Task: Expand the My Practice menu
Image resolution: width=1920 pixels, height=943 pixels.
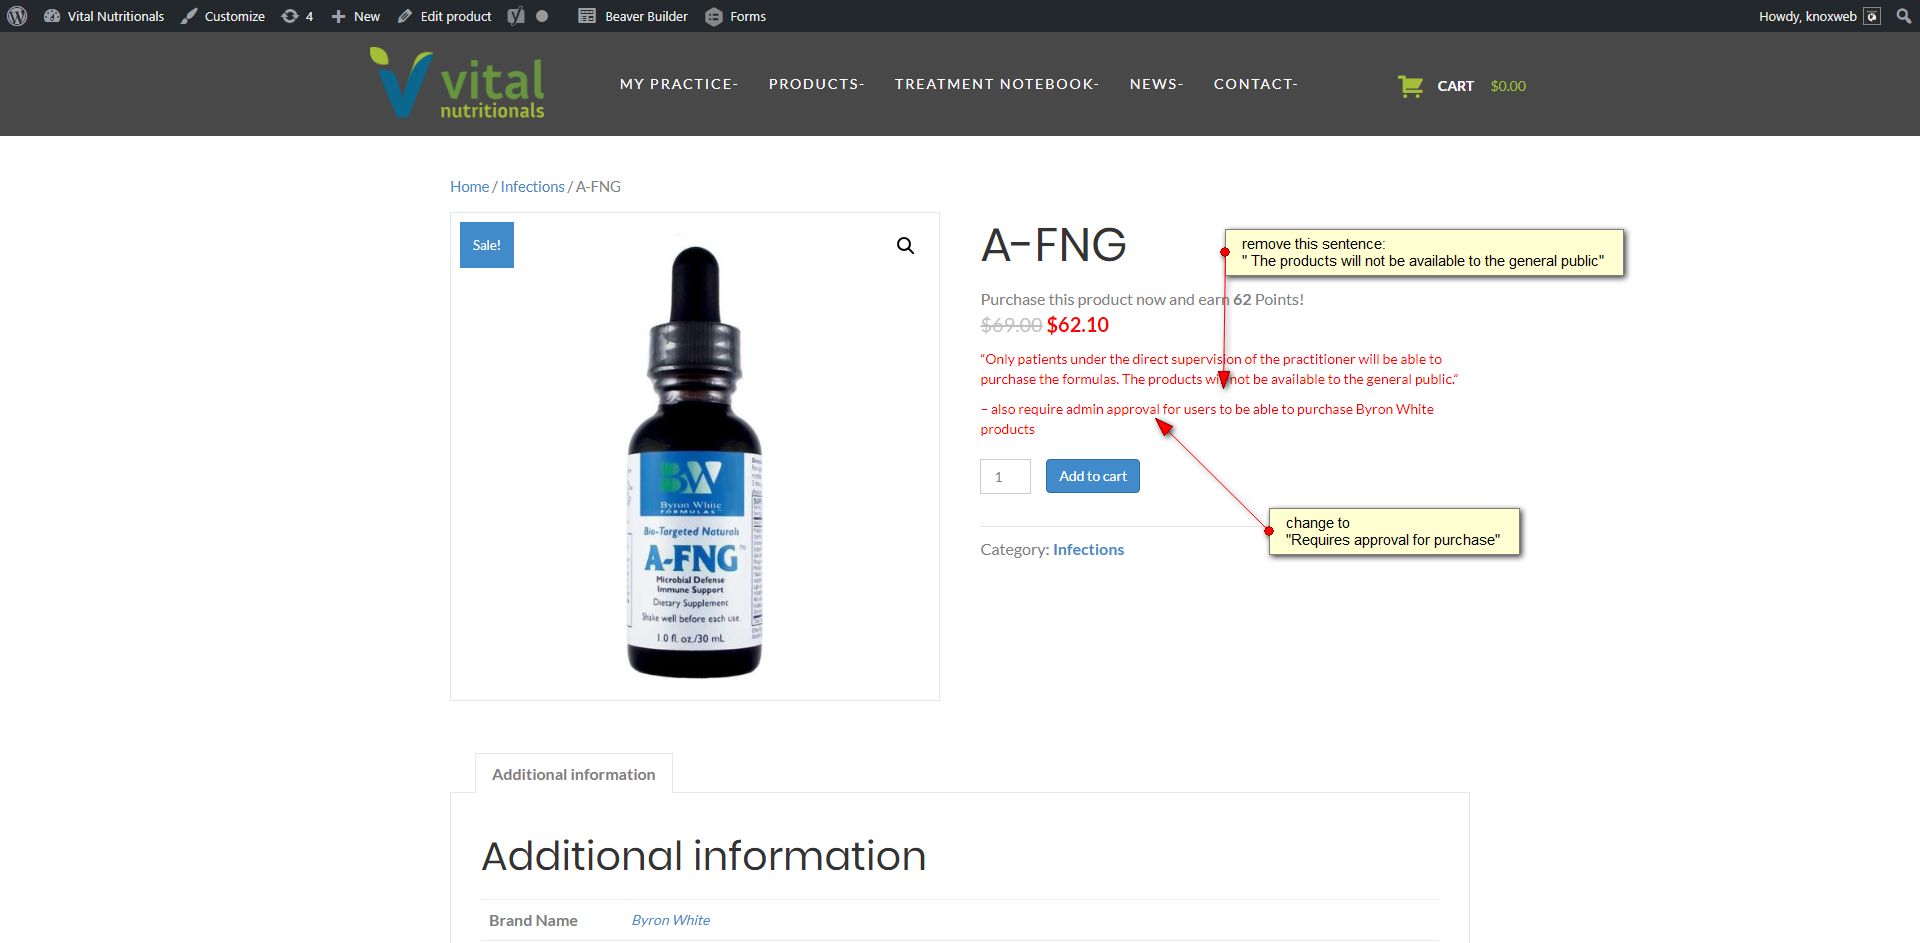Action: click(x=679, y=84)
